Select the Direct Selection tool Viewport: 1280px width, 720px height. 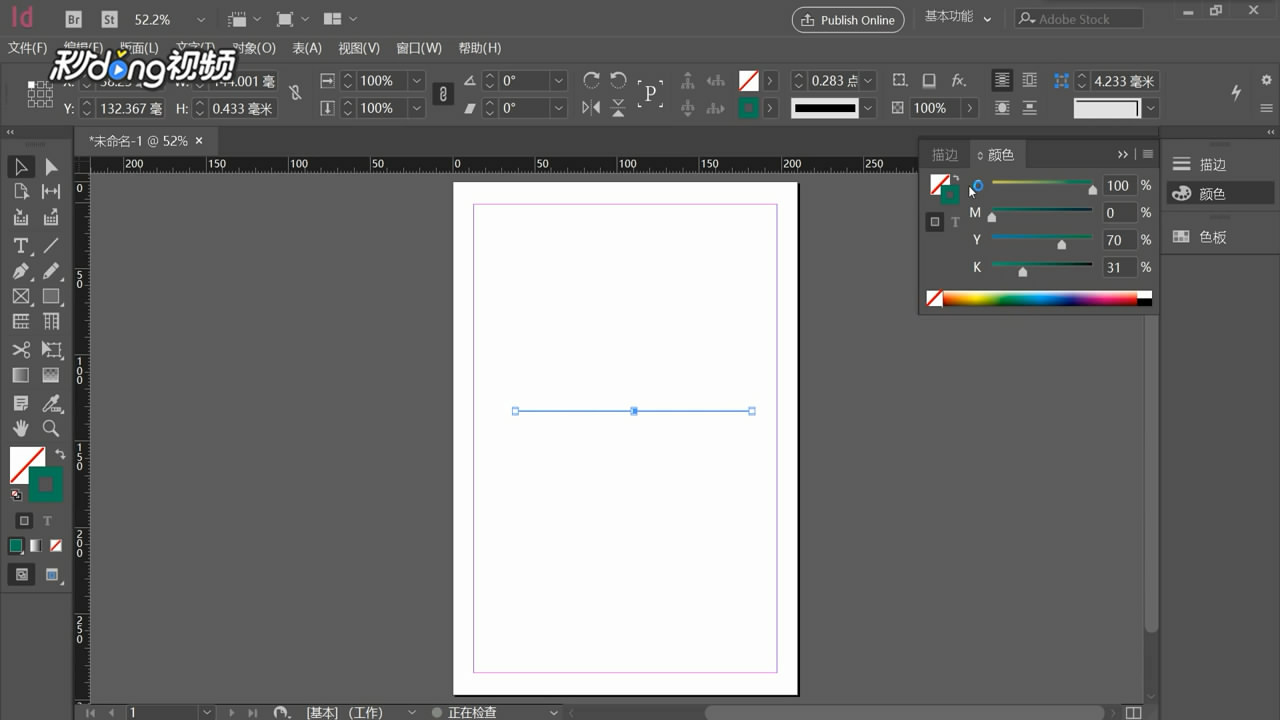pos(51,167)
